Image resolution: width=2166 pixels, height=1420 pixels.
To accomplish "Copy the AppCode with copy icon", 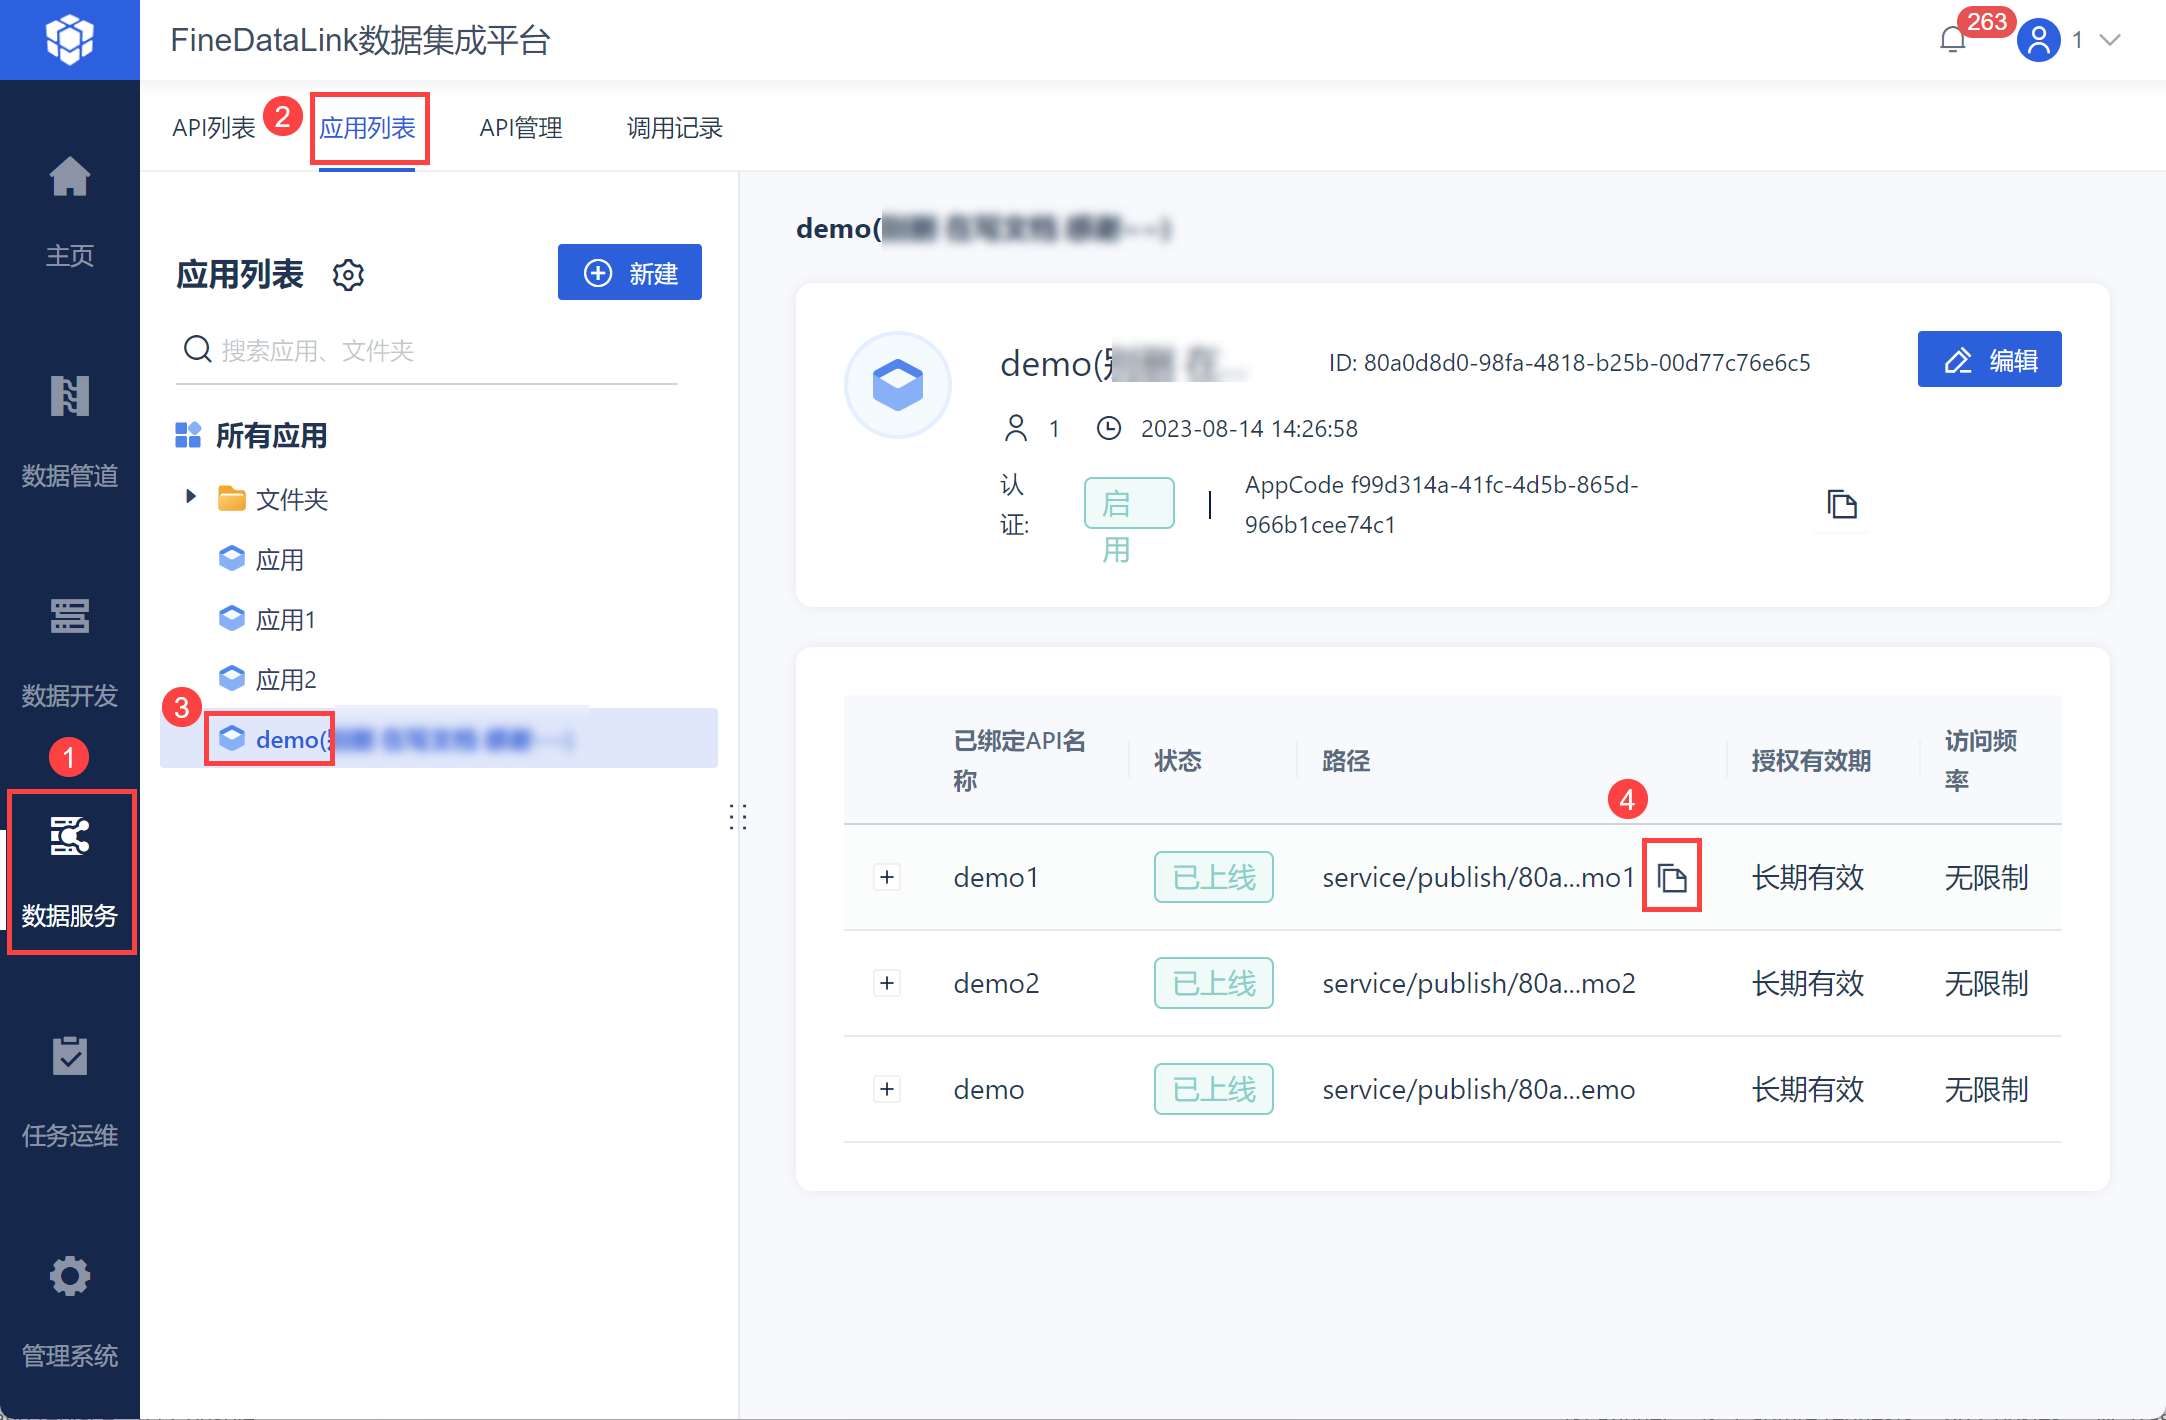I will pyautogui.click(x=1841, y=504).
